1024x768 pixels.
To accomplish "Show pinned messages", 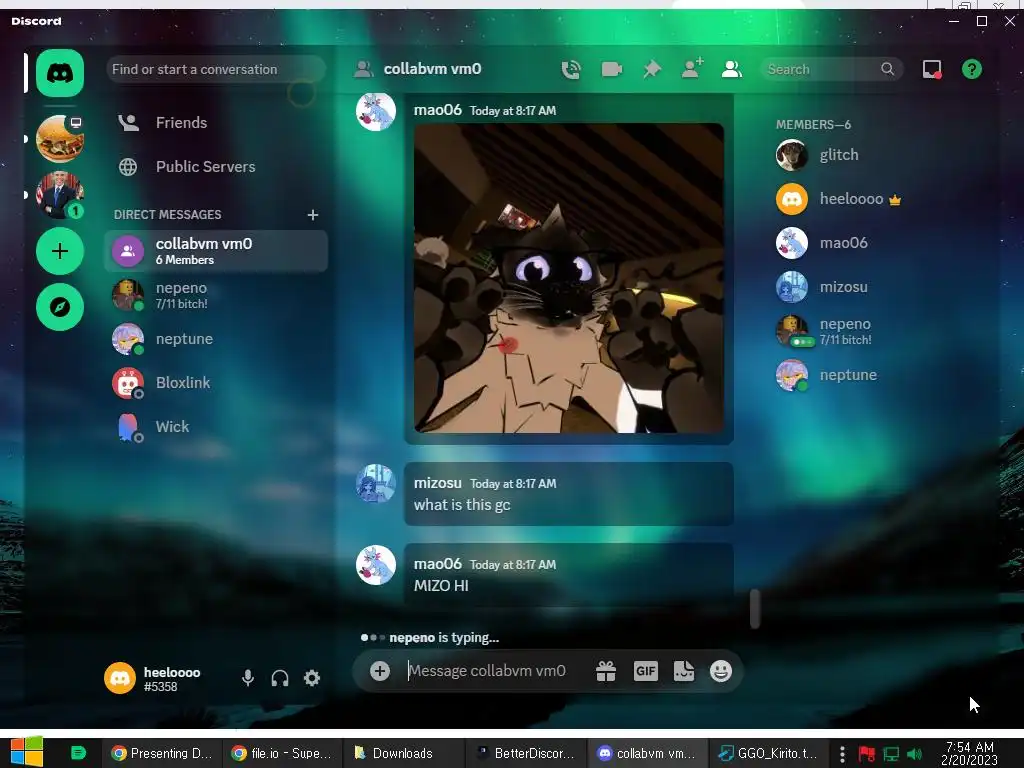I will point(652,69).
